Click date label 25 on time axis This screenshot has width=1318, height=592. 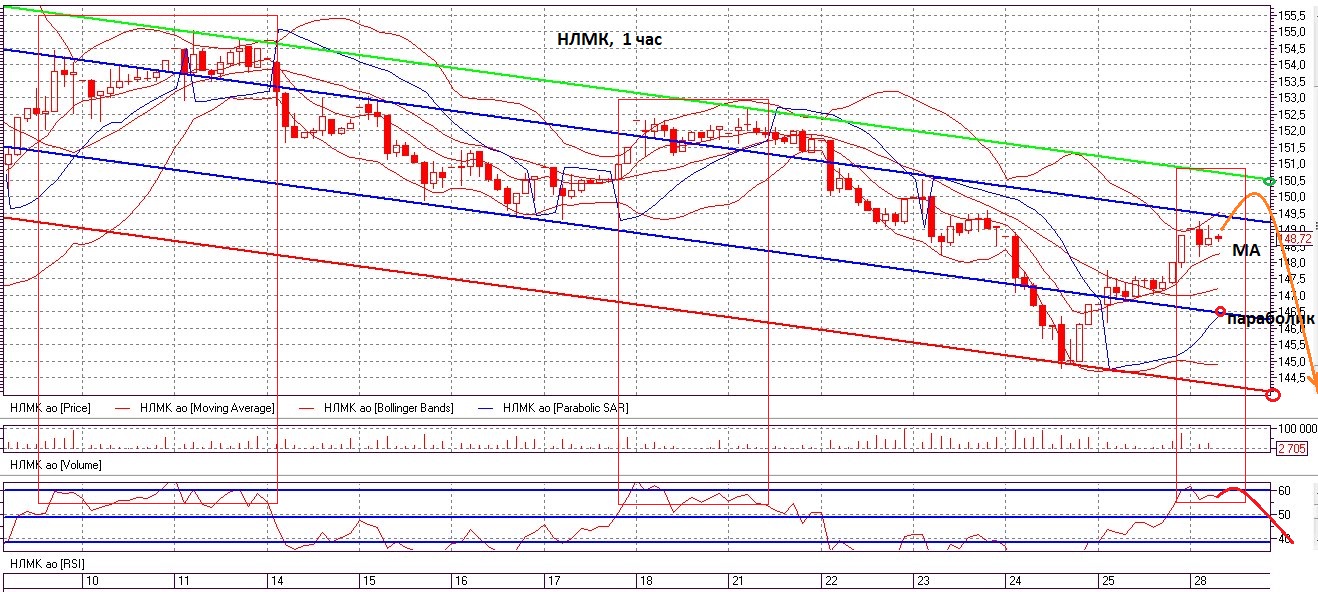tap(1107, 580)
